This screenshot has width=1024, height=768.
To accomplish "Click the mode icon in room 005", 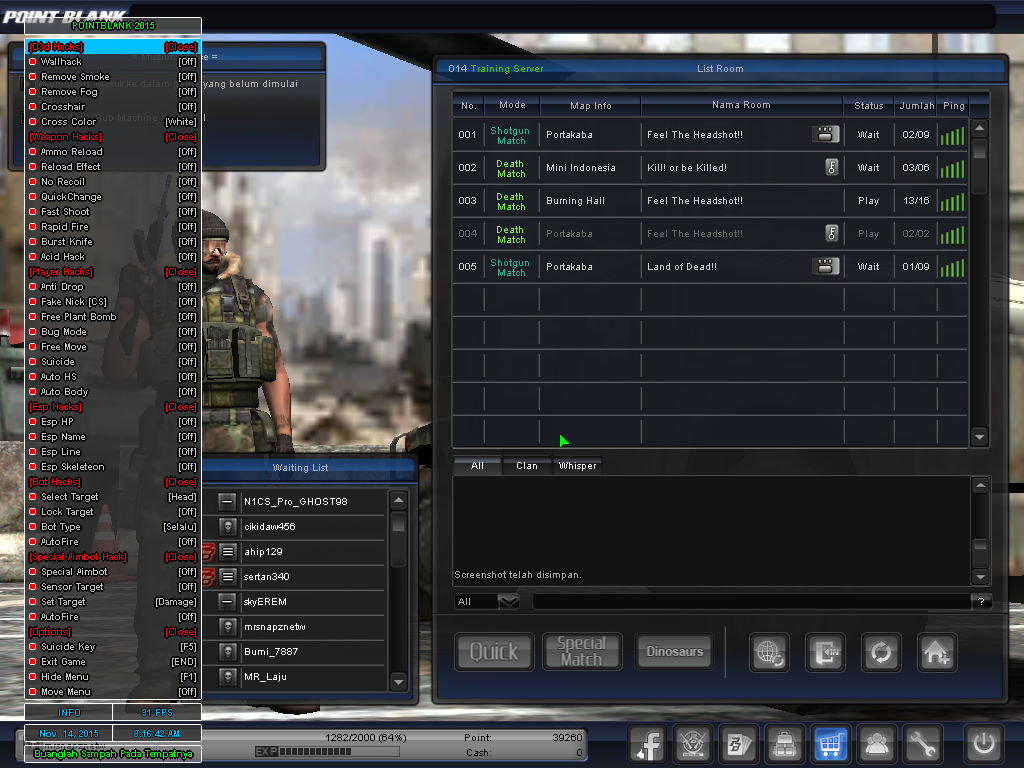I will coord(825,266).
